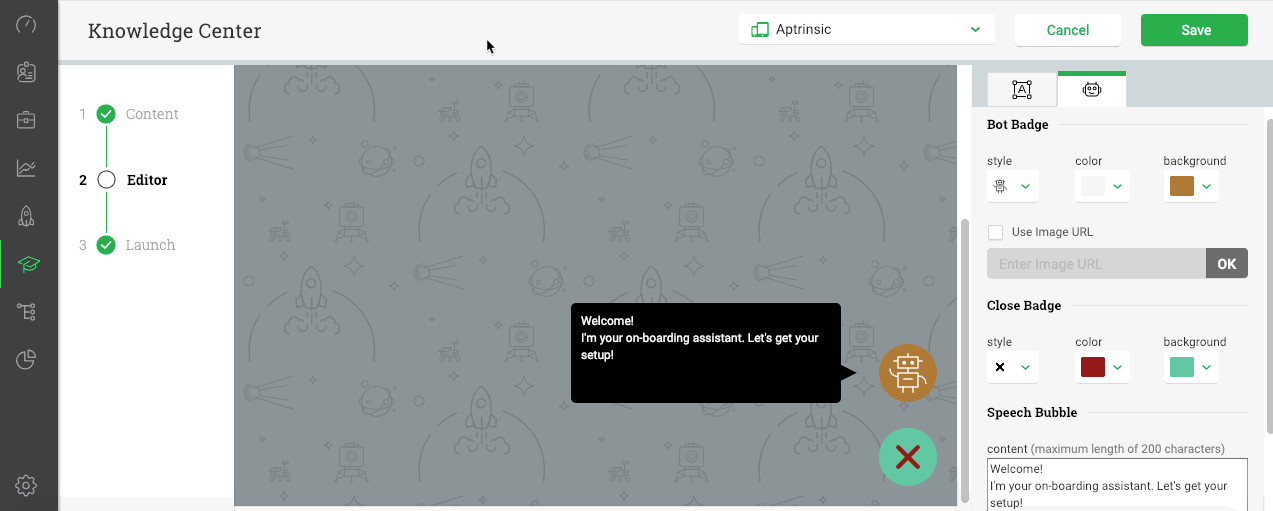Switch to the bot settings tab
Screen dimensions: 1273x511
pyautogui.click(x=1092, y=89)
